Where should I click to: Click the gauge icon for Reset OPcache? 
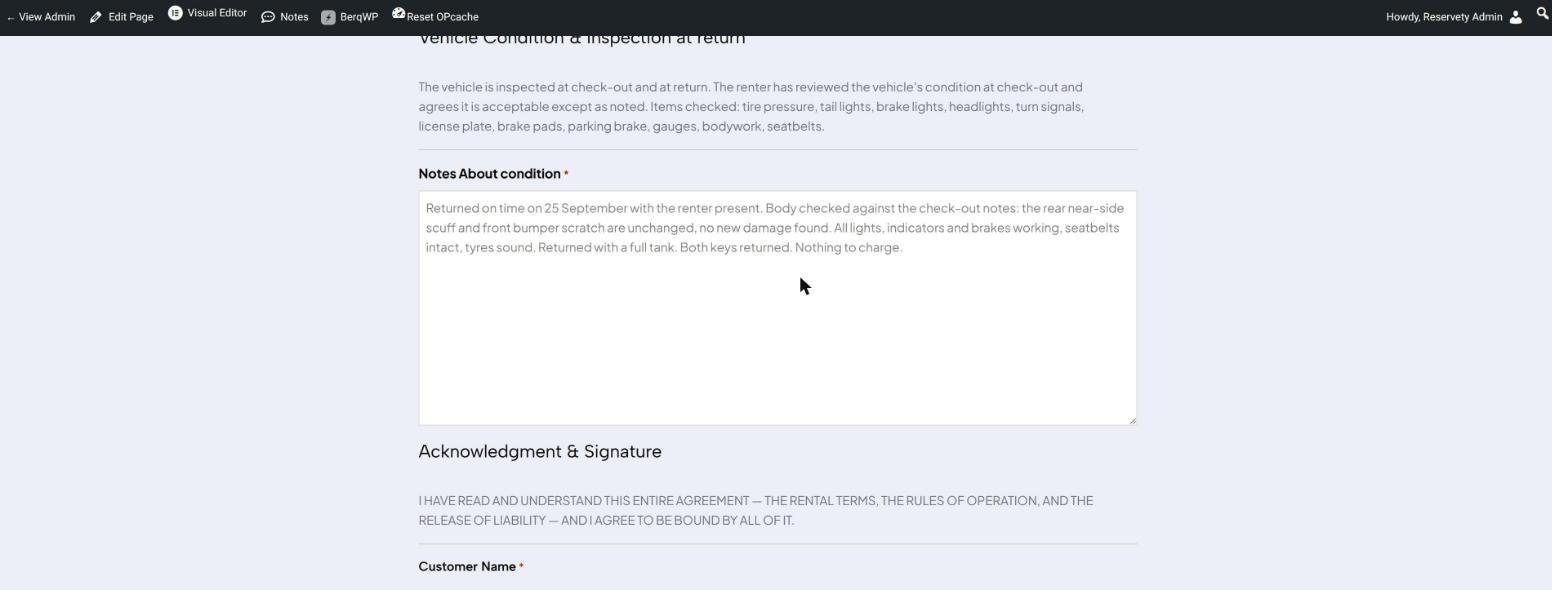point(398,14)
